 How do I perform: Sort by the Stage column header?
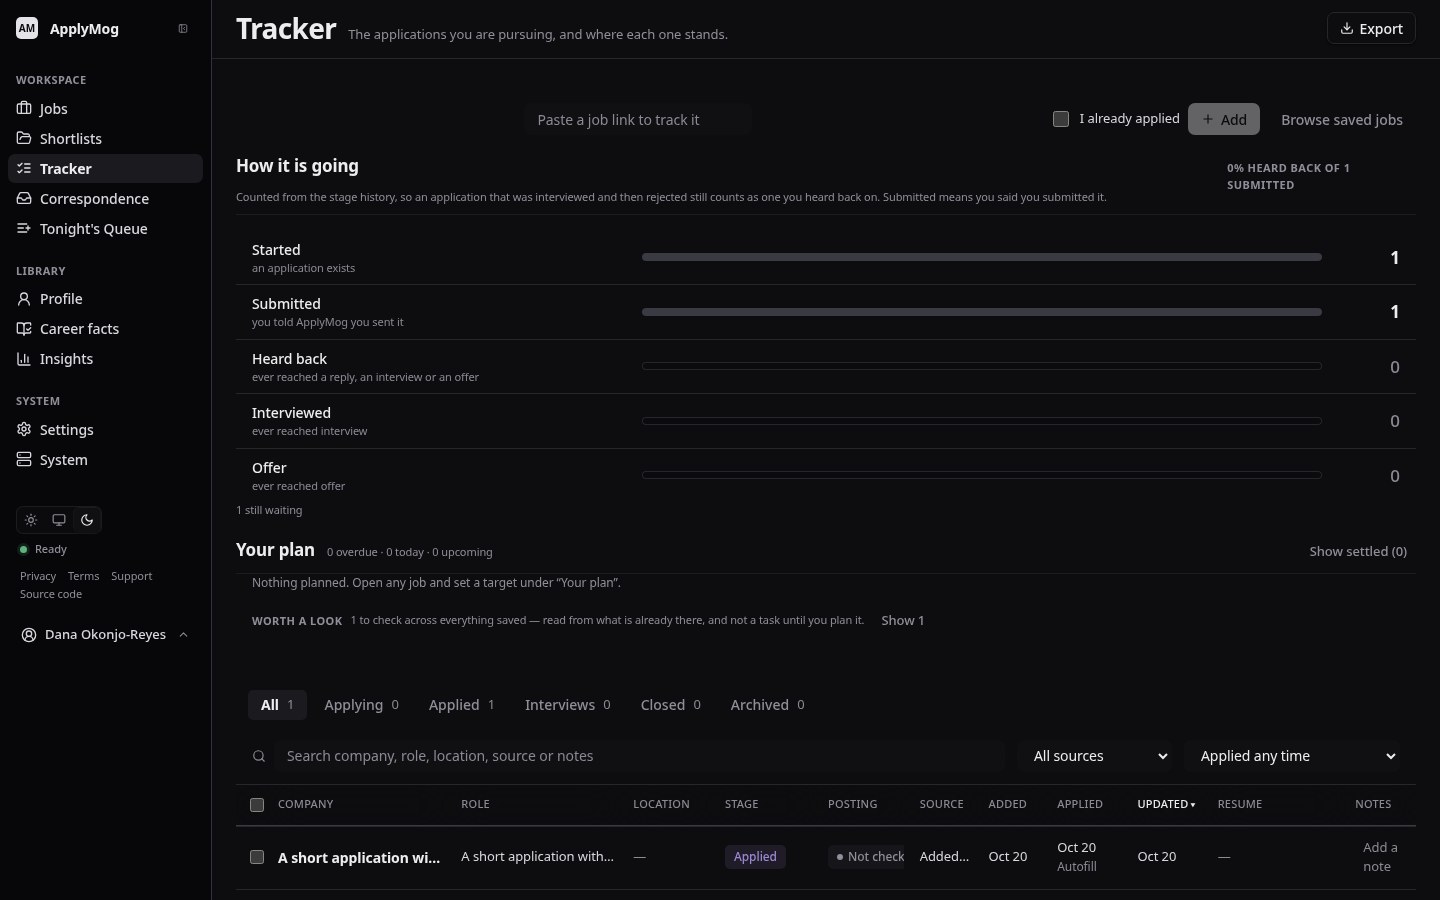(x=741, y=804)
